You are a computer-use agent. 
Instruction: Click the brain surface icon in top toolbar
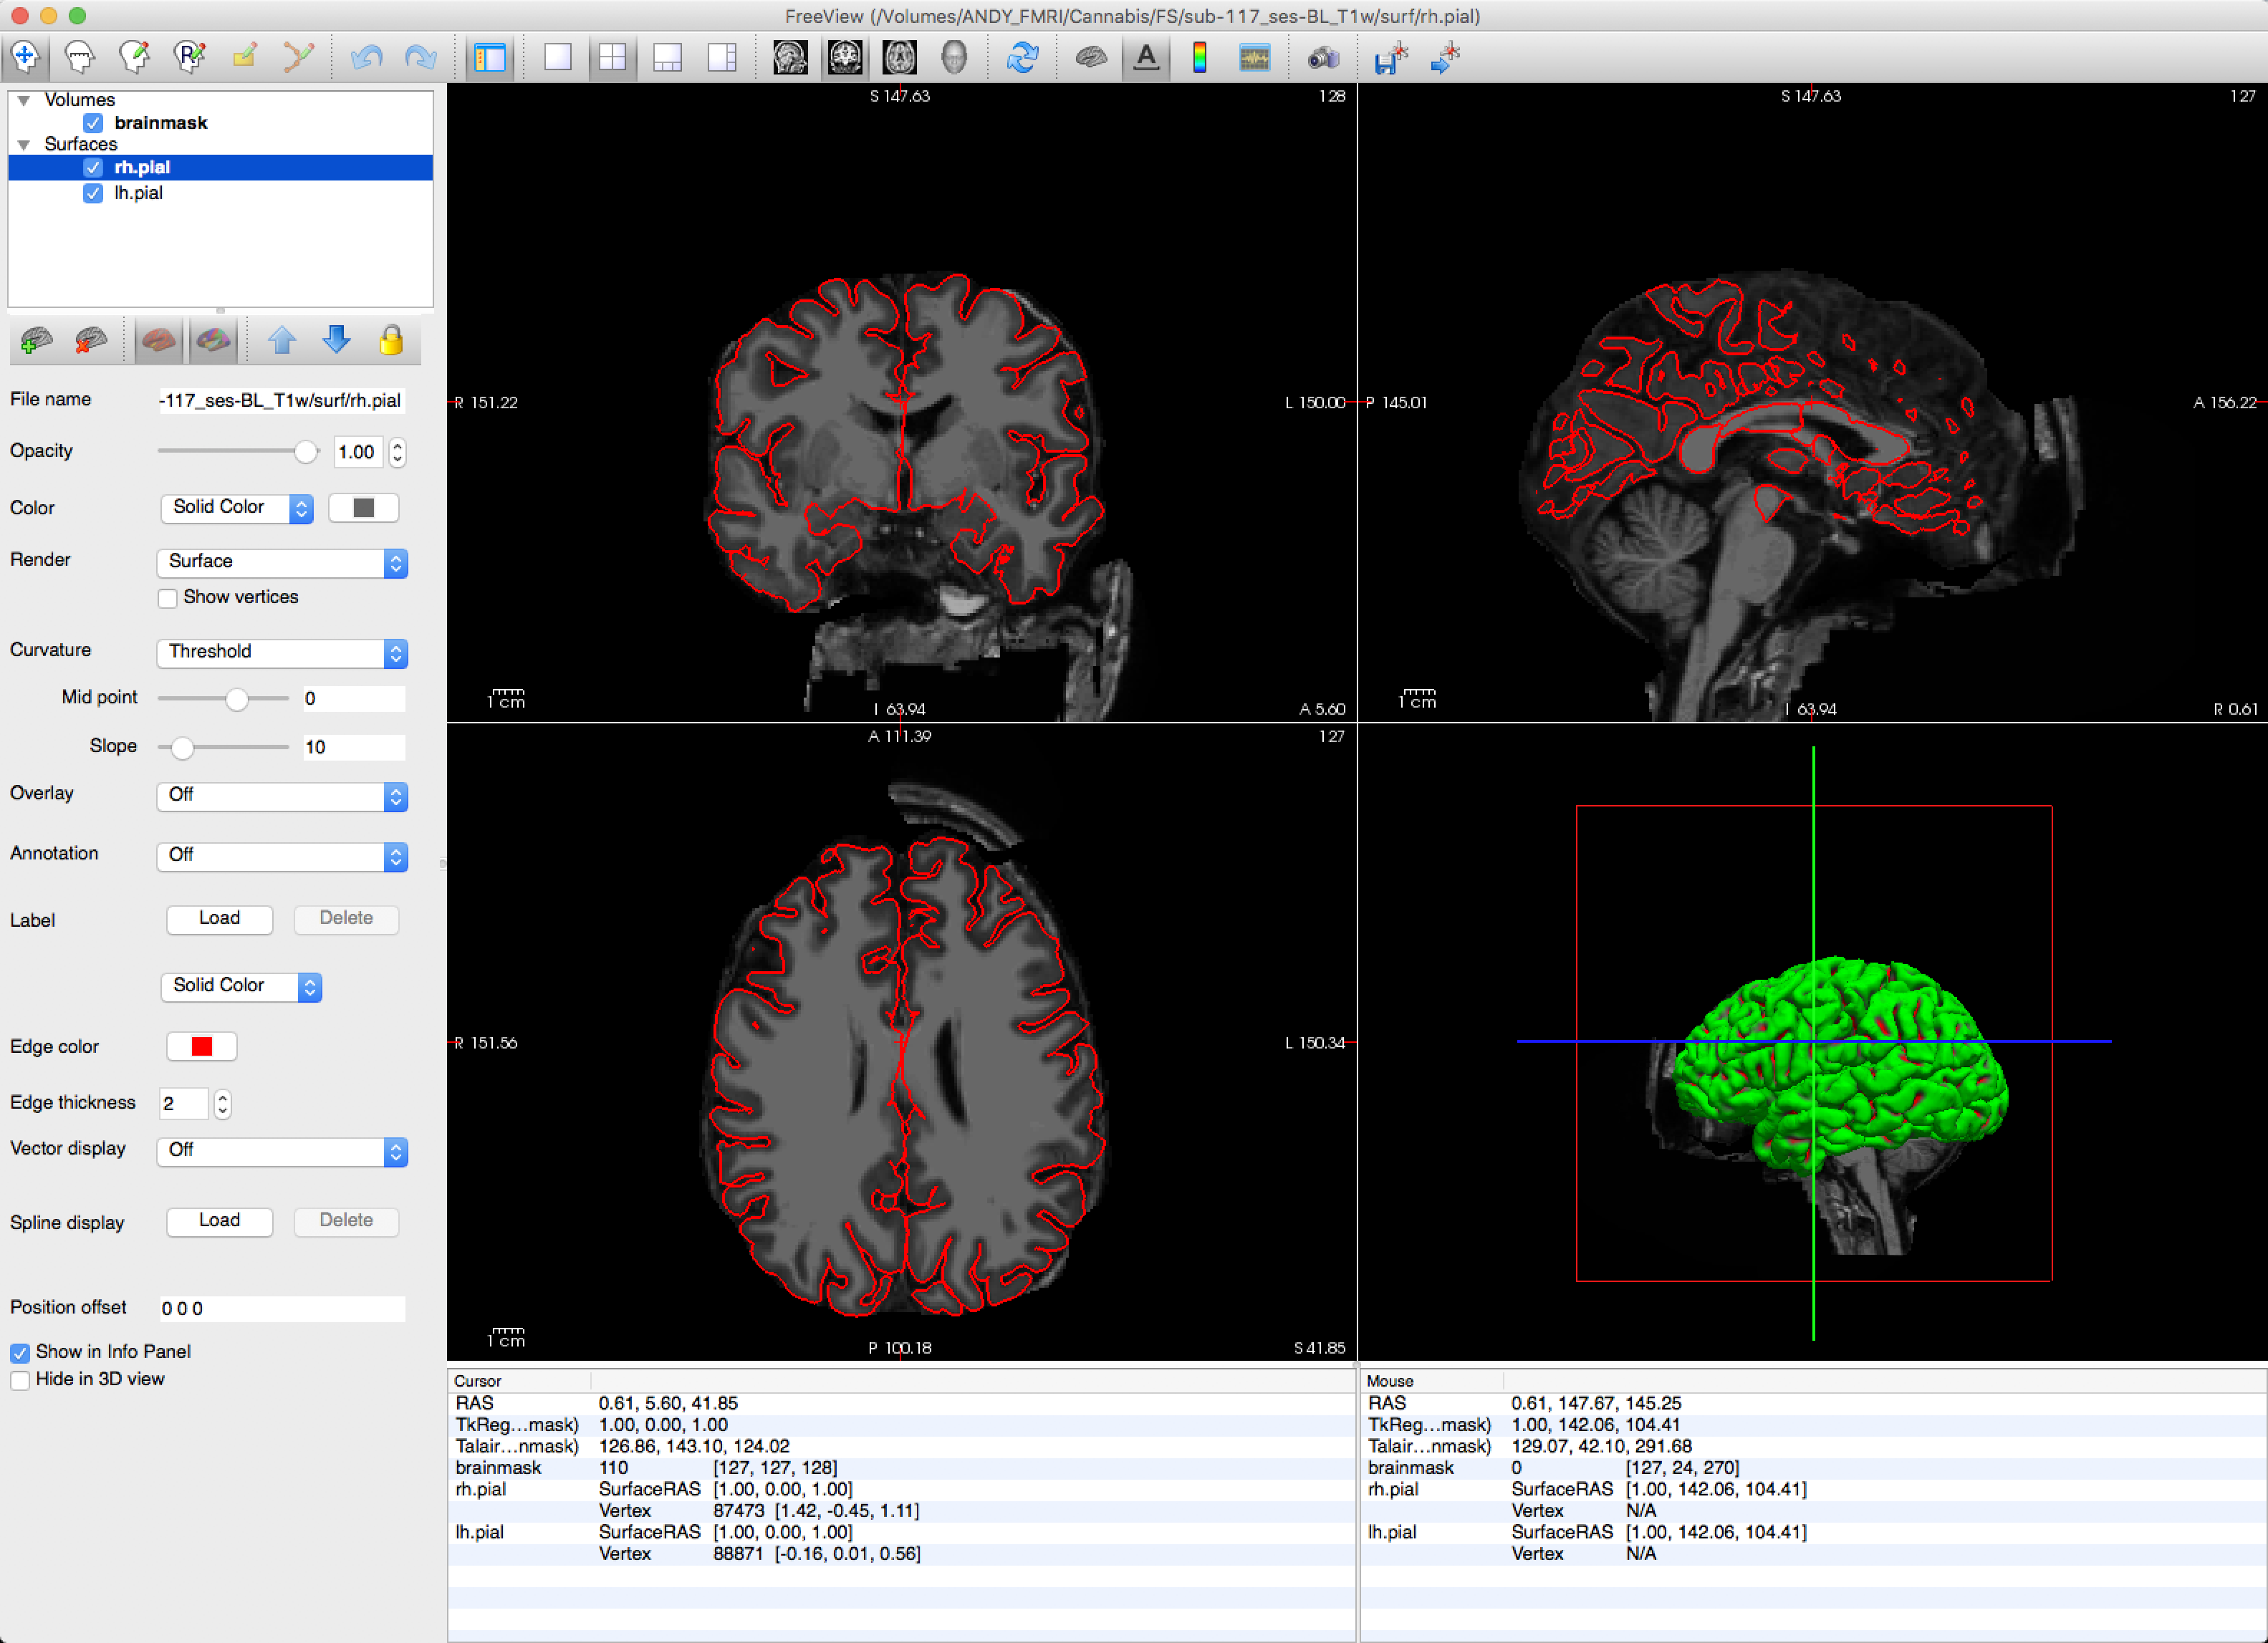coord(1091,57)
